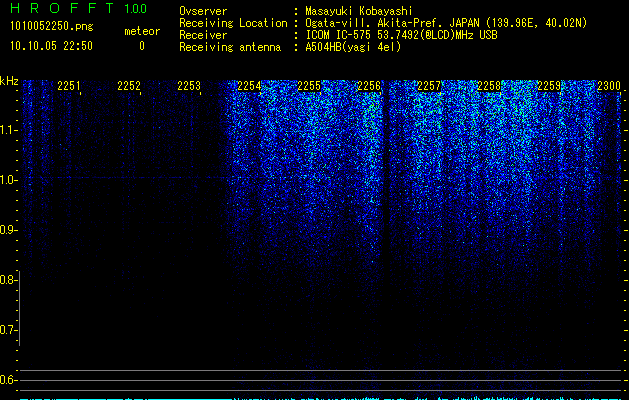Click the 2256 time marker

[x=369, y=86]
